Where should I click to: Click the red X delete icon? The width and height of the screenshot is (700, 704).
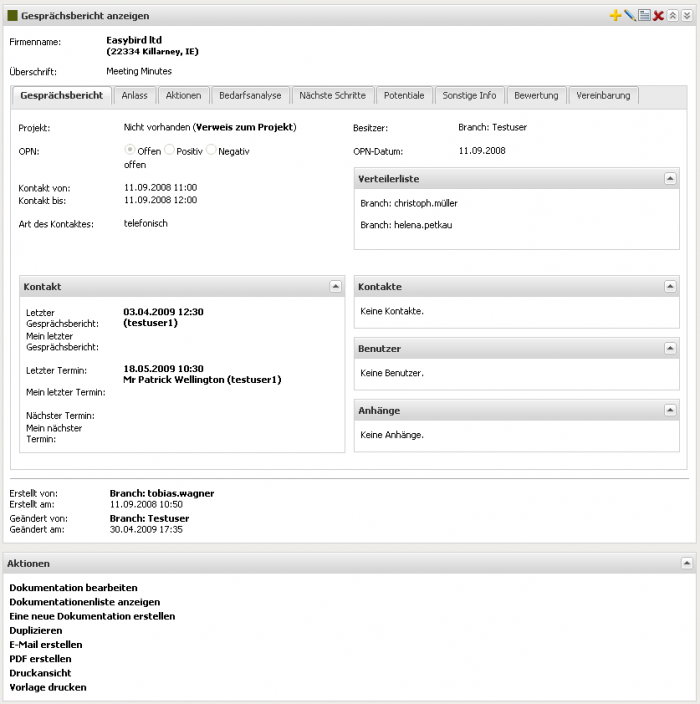coord(658,16)
